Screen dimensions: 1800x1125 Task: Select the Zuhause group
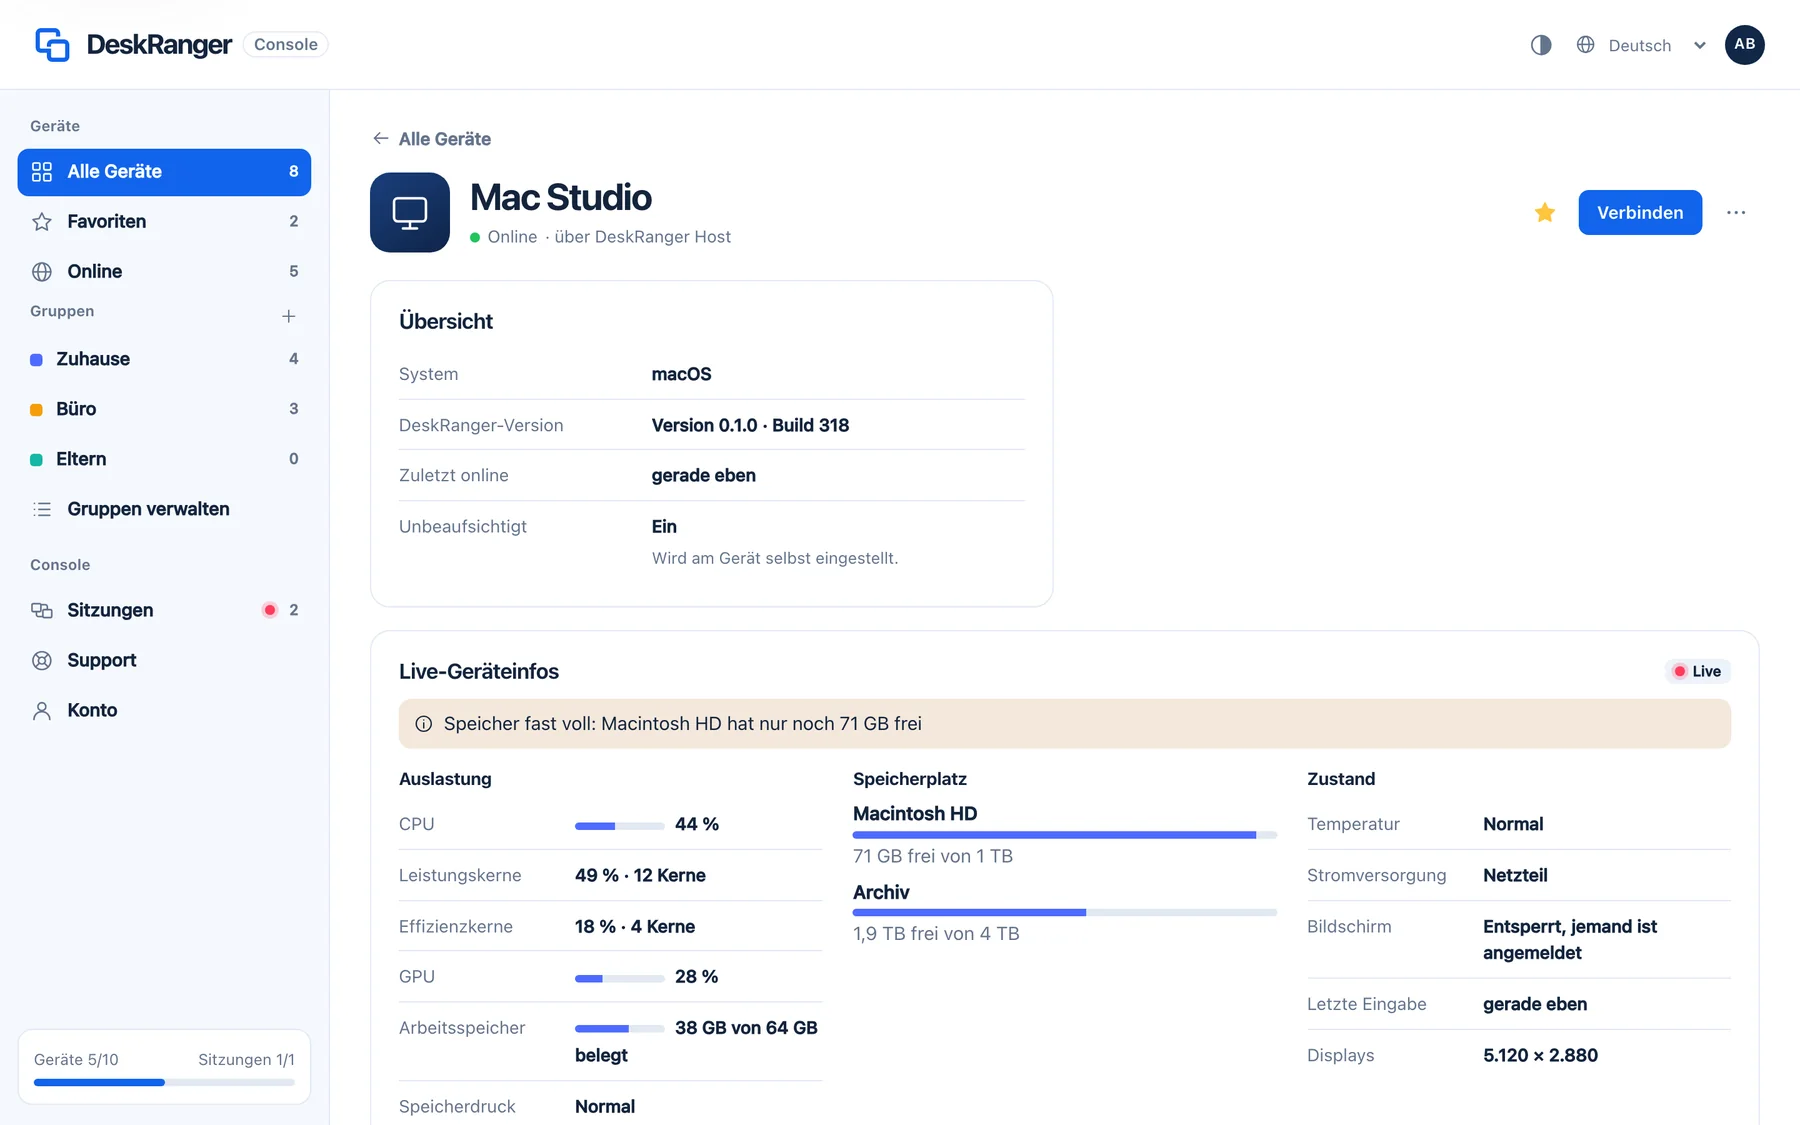164,359
